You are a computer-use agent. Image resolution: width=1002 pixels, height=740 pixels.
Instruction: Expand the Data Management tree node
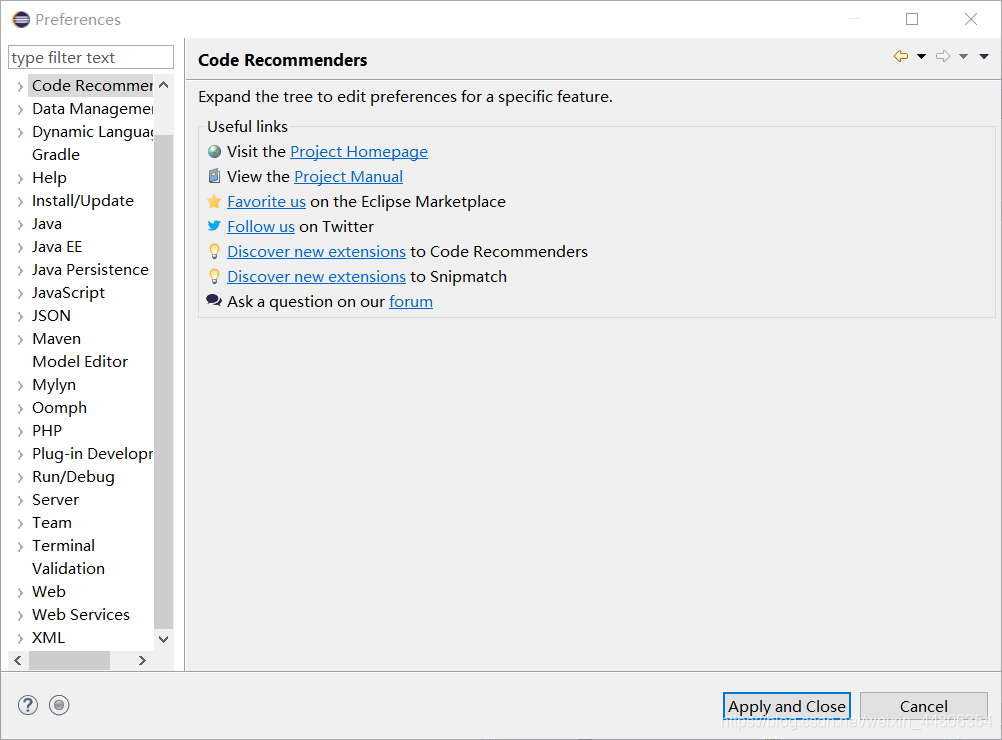[x=20, y=109]
